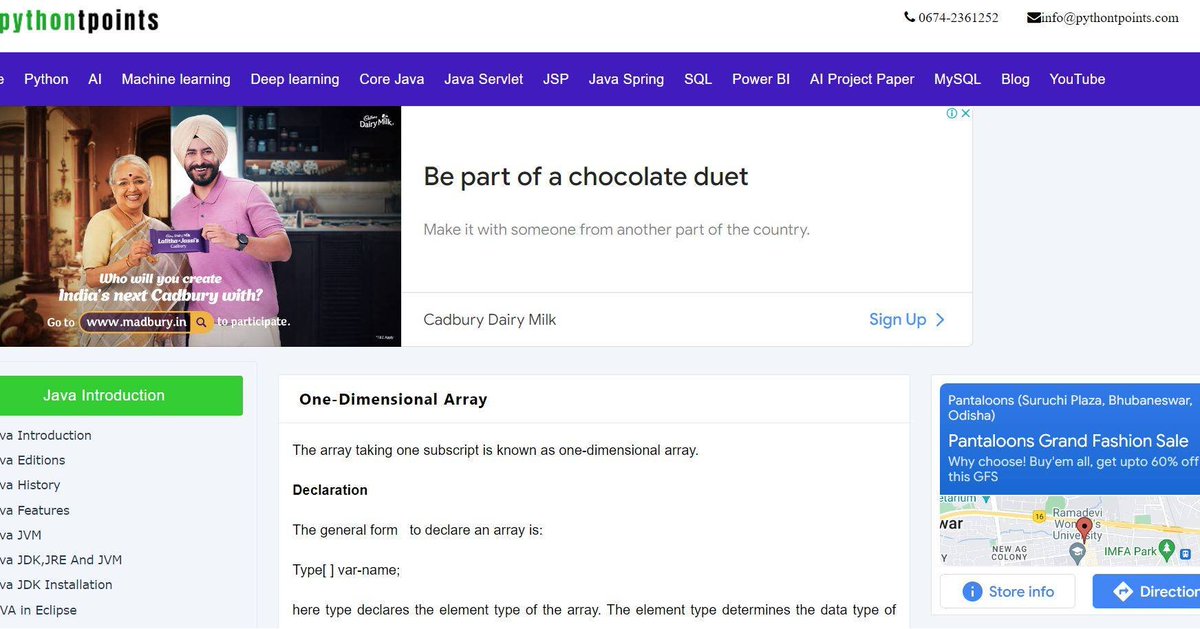Image resolution: width=1200 pixels, height=629 pixels.
Task: Open Java Editions sidebar link
Action: pos(33,460)
